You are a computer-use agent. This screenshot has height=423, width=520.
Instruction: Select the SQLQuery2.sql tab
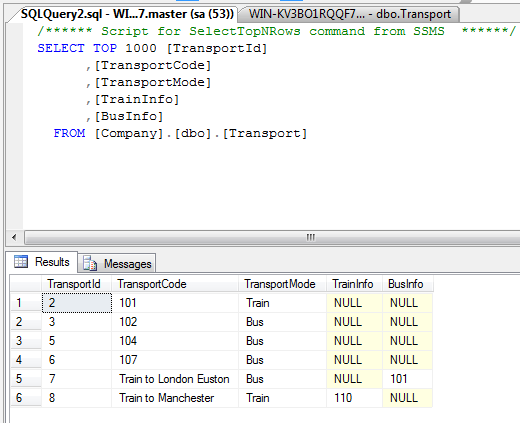127,14
